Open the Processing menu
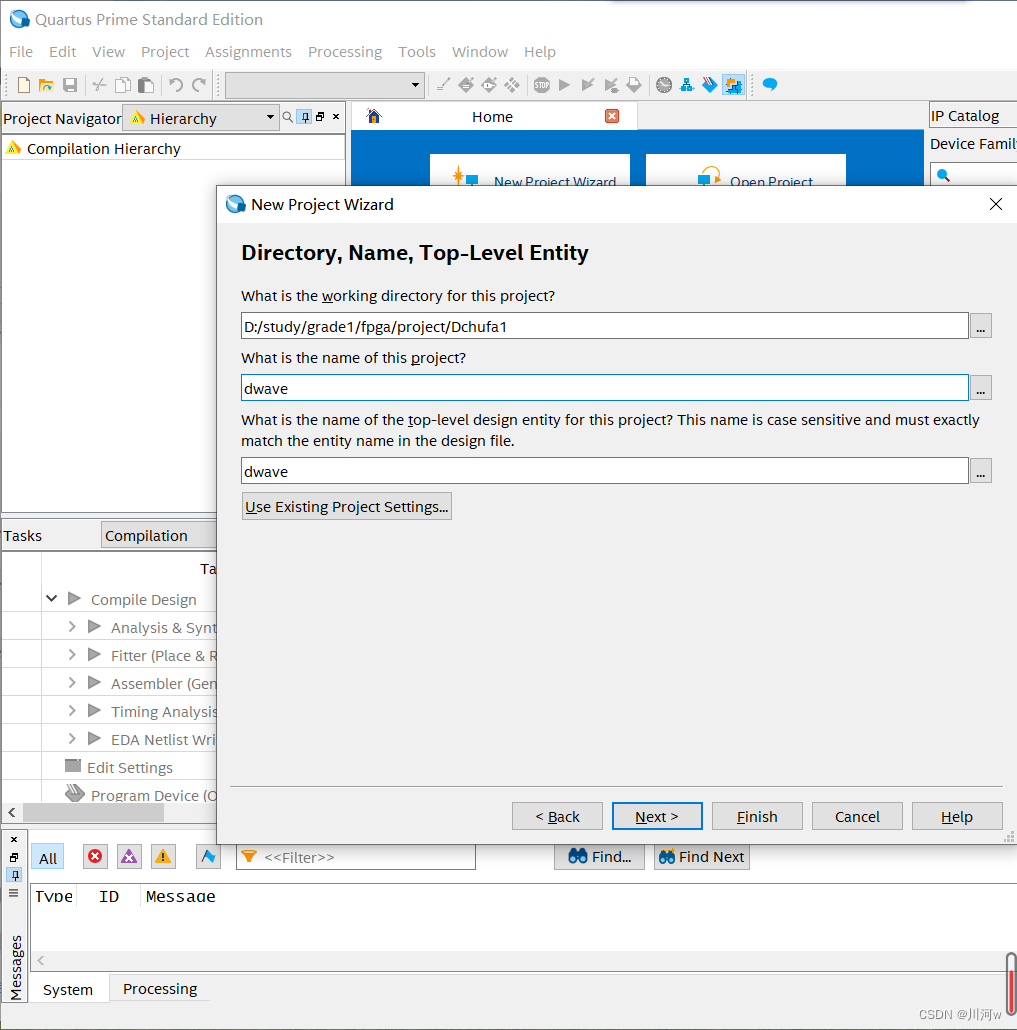Image resolution: width=1017 pixels, height=1030 pixels. click(x=345, y=52)
